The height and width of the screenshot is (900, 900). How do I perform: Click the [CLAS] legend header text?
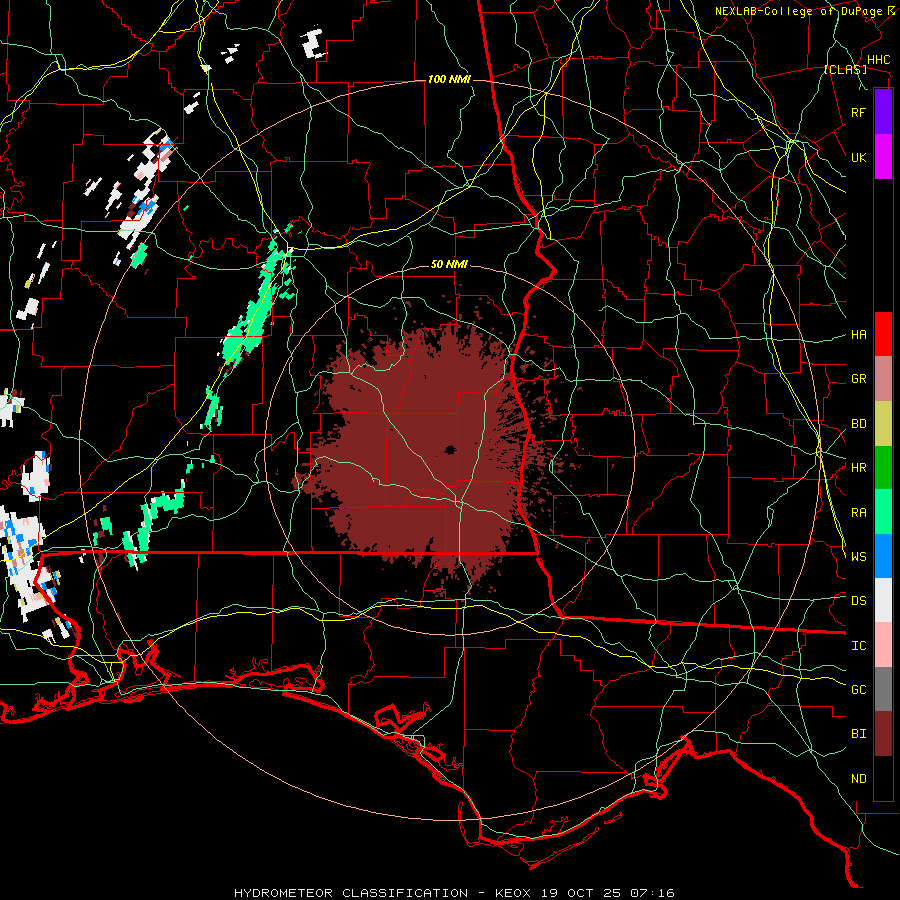pos(845,70)
